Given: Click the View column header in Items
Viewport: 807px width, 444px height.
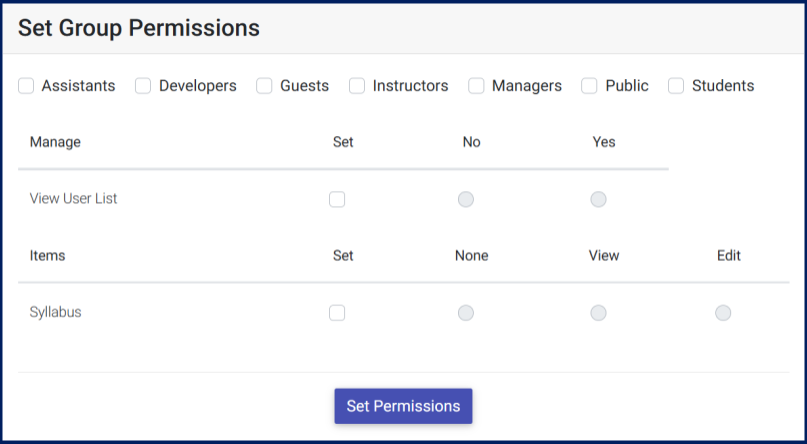Looking at the screenshot, I should pyautogui.click(x=604, y=256).
